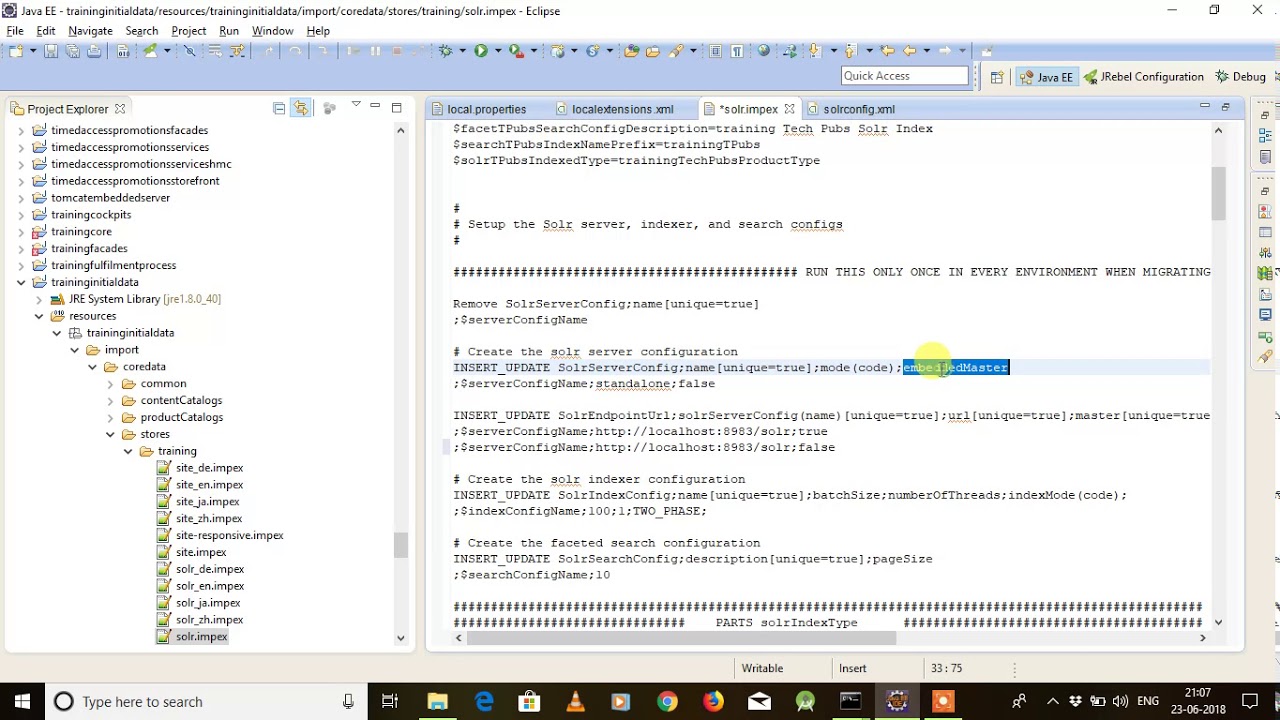Open Firefox from the taskbar
This screenshot has height=720, width=1280.
click(713, 702)
